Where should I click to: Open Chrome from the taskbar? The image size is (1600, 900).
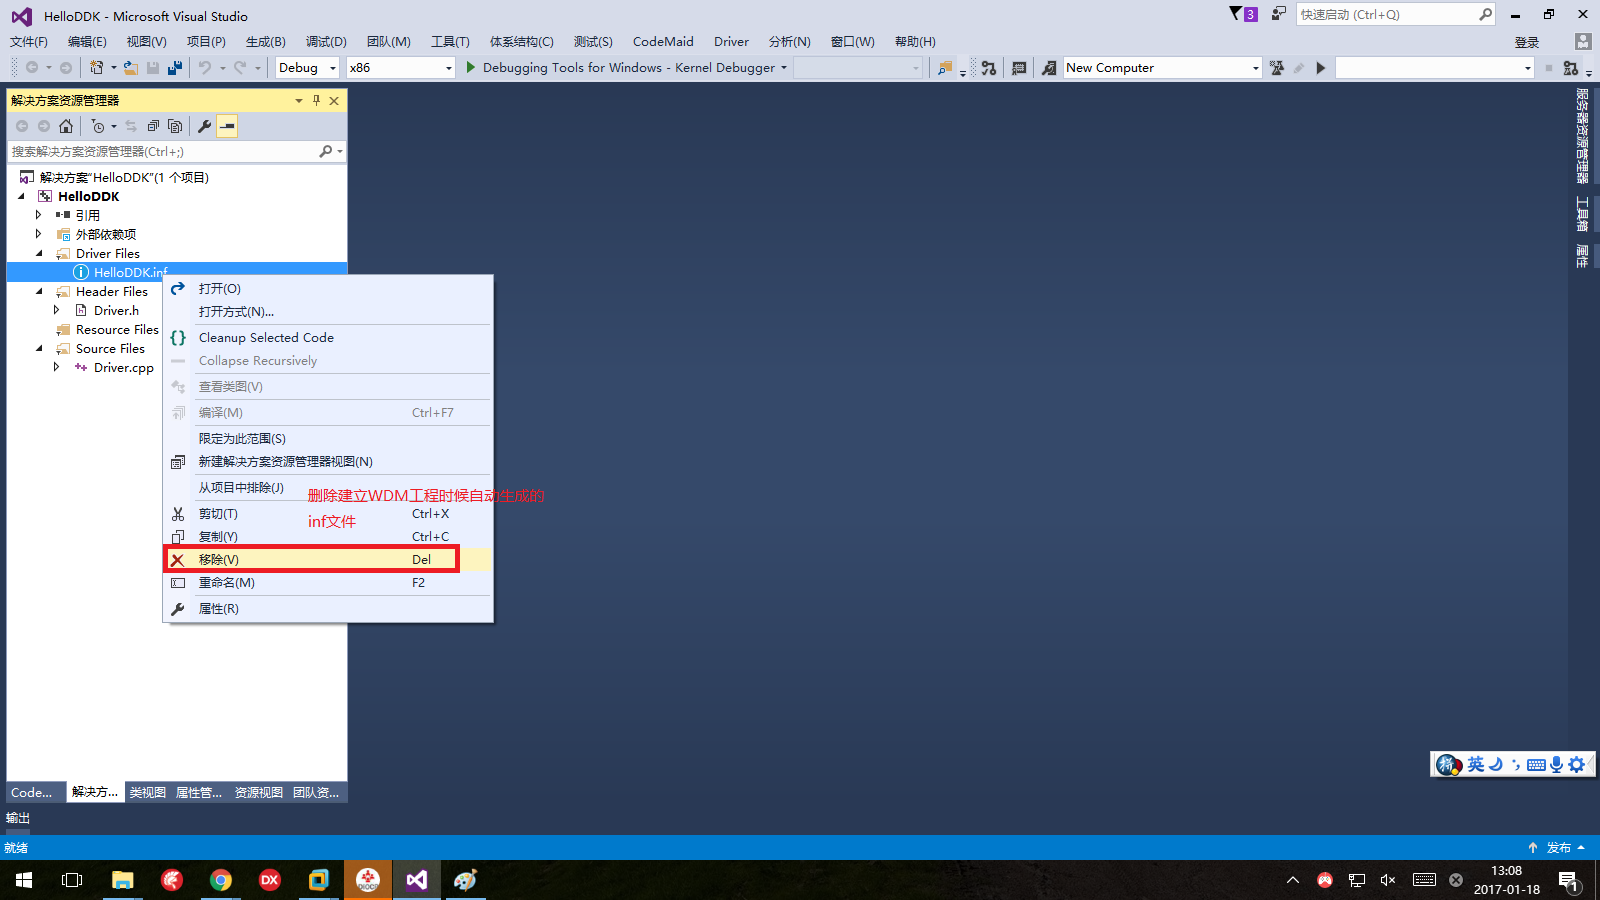221,880
